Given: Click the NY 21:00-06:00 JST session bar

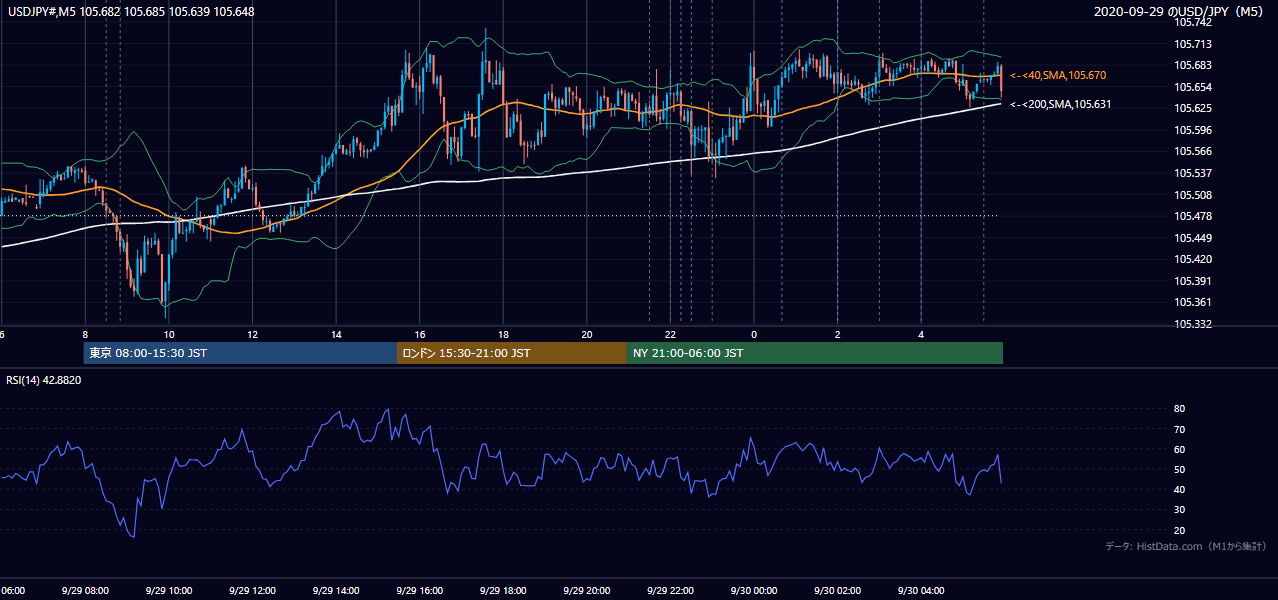Looking at the screenshot, I should coord(815,353).
